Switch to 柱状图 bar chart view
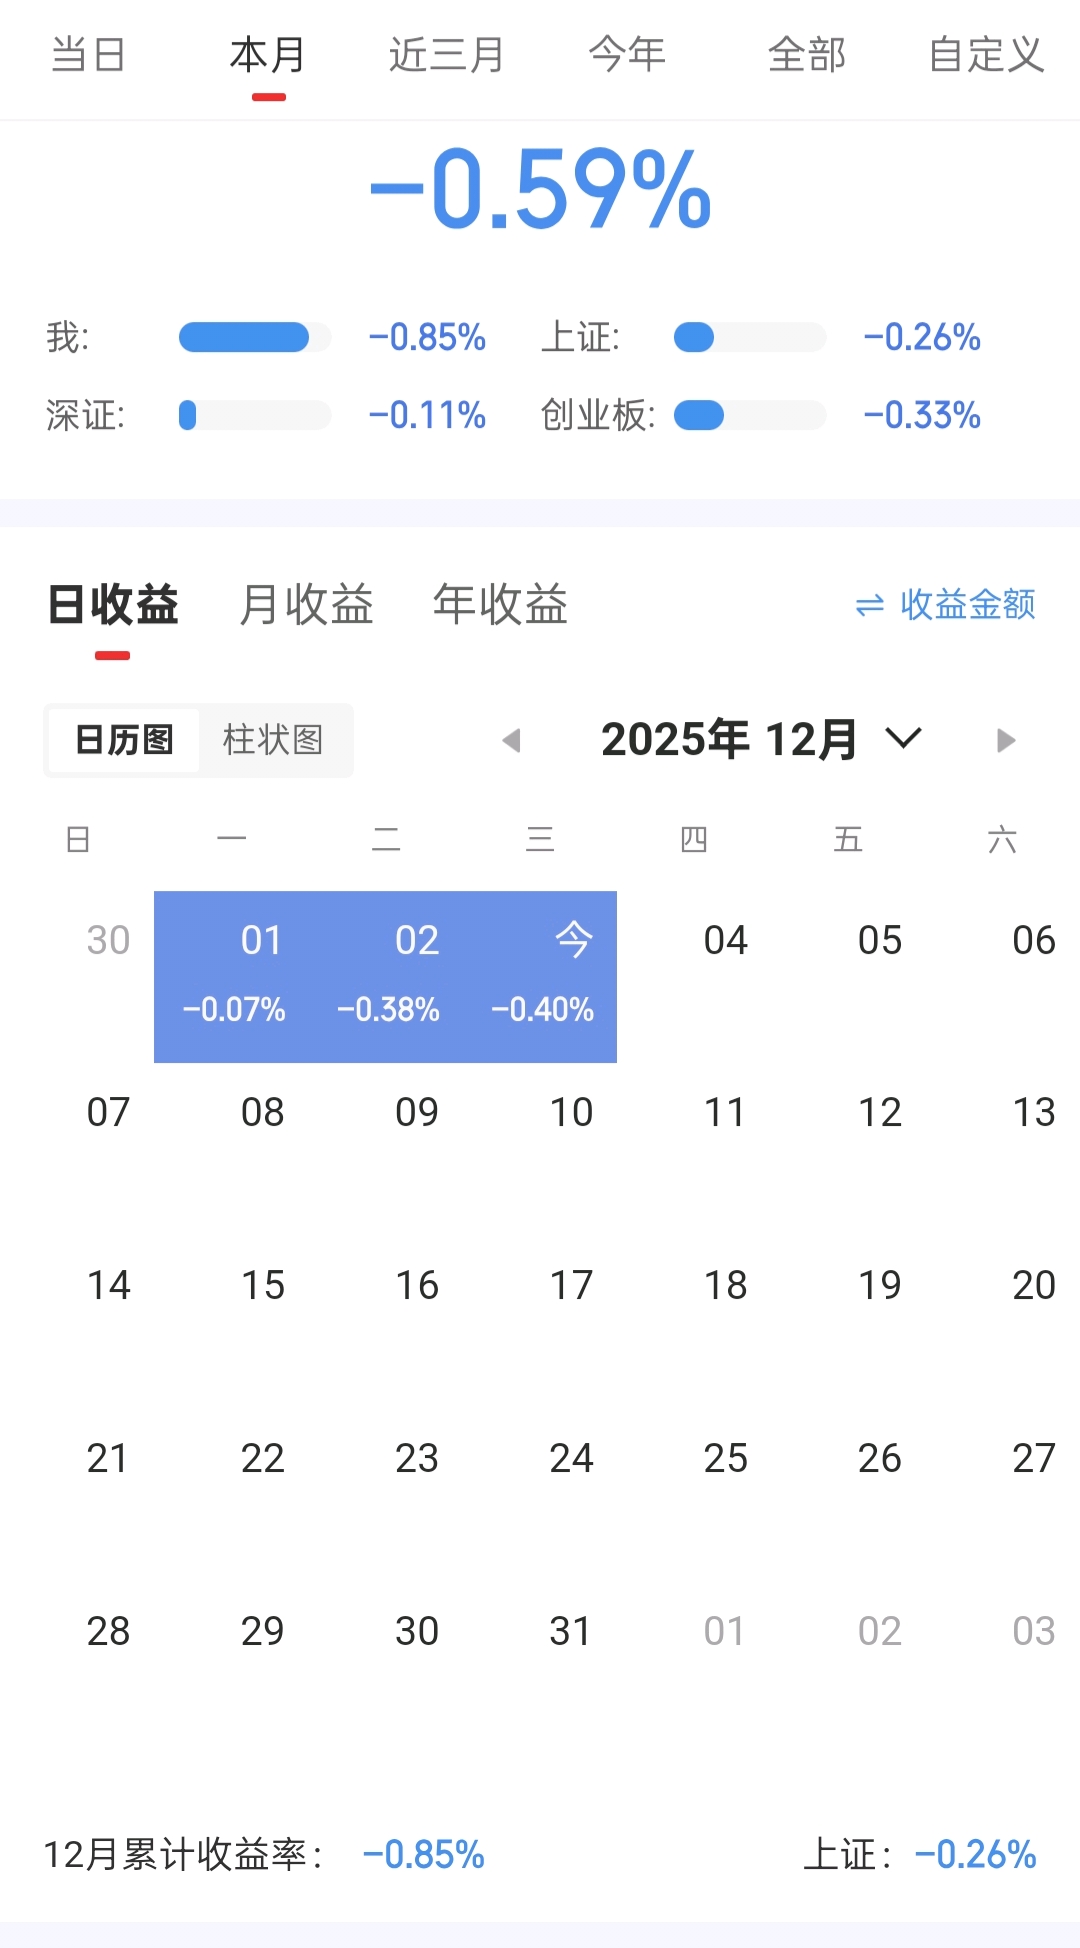This screenshot has height=1948, width=1080. coord(273,741)
